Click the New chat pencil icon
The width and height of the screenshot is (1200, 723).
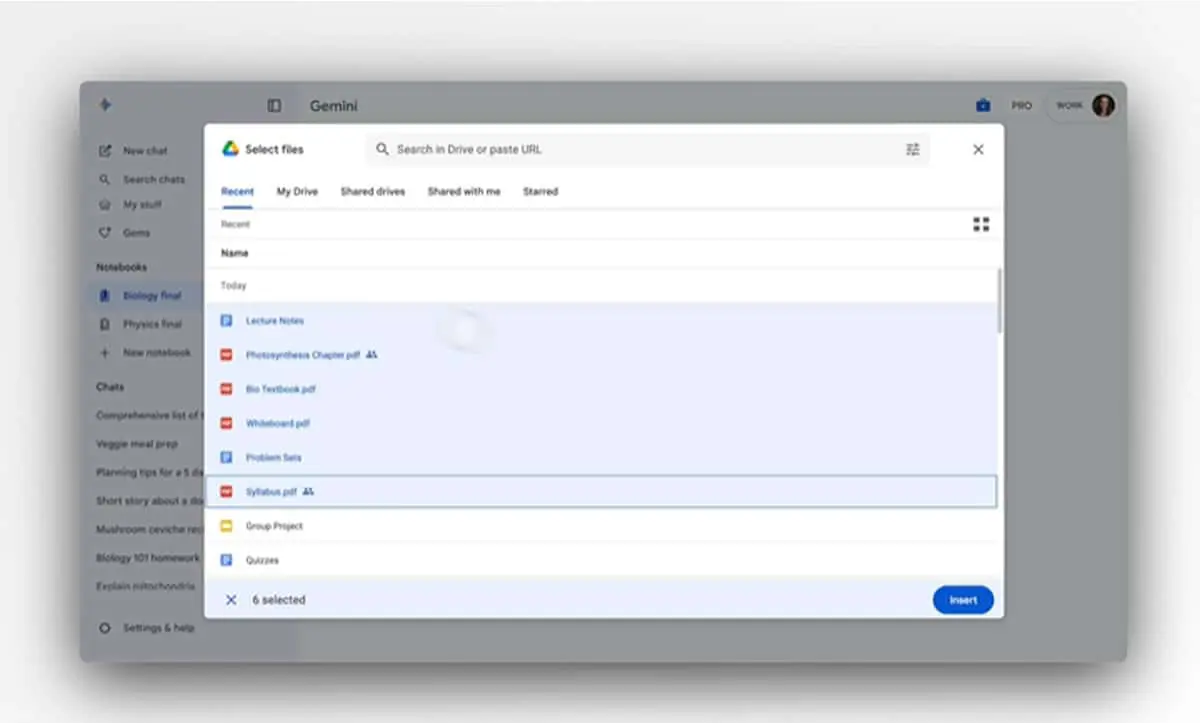coord(104,151)
